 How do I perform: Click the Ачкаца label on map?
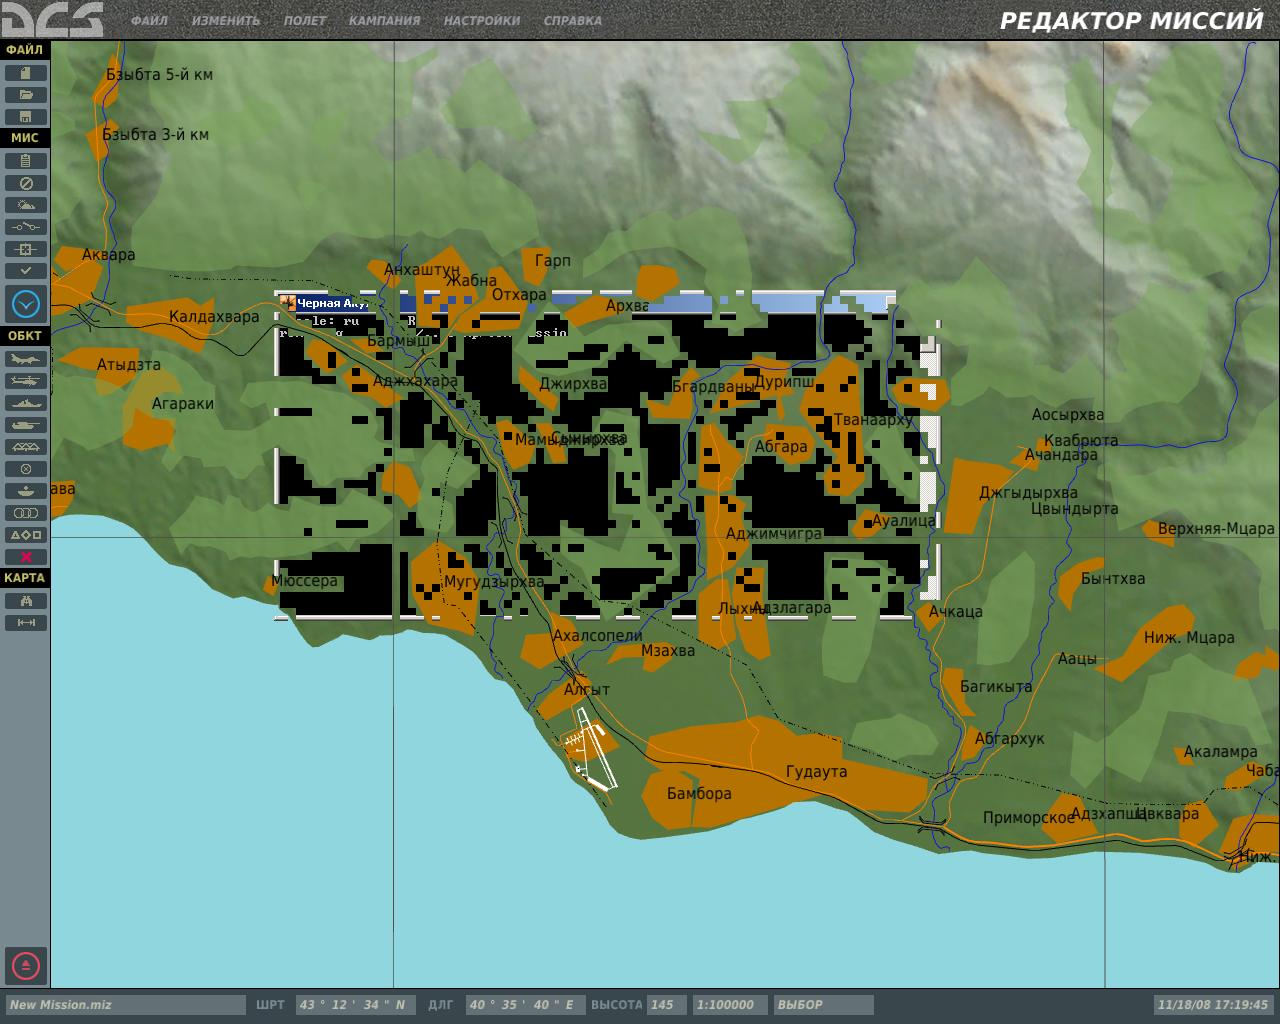point(955,612)
